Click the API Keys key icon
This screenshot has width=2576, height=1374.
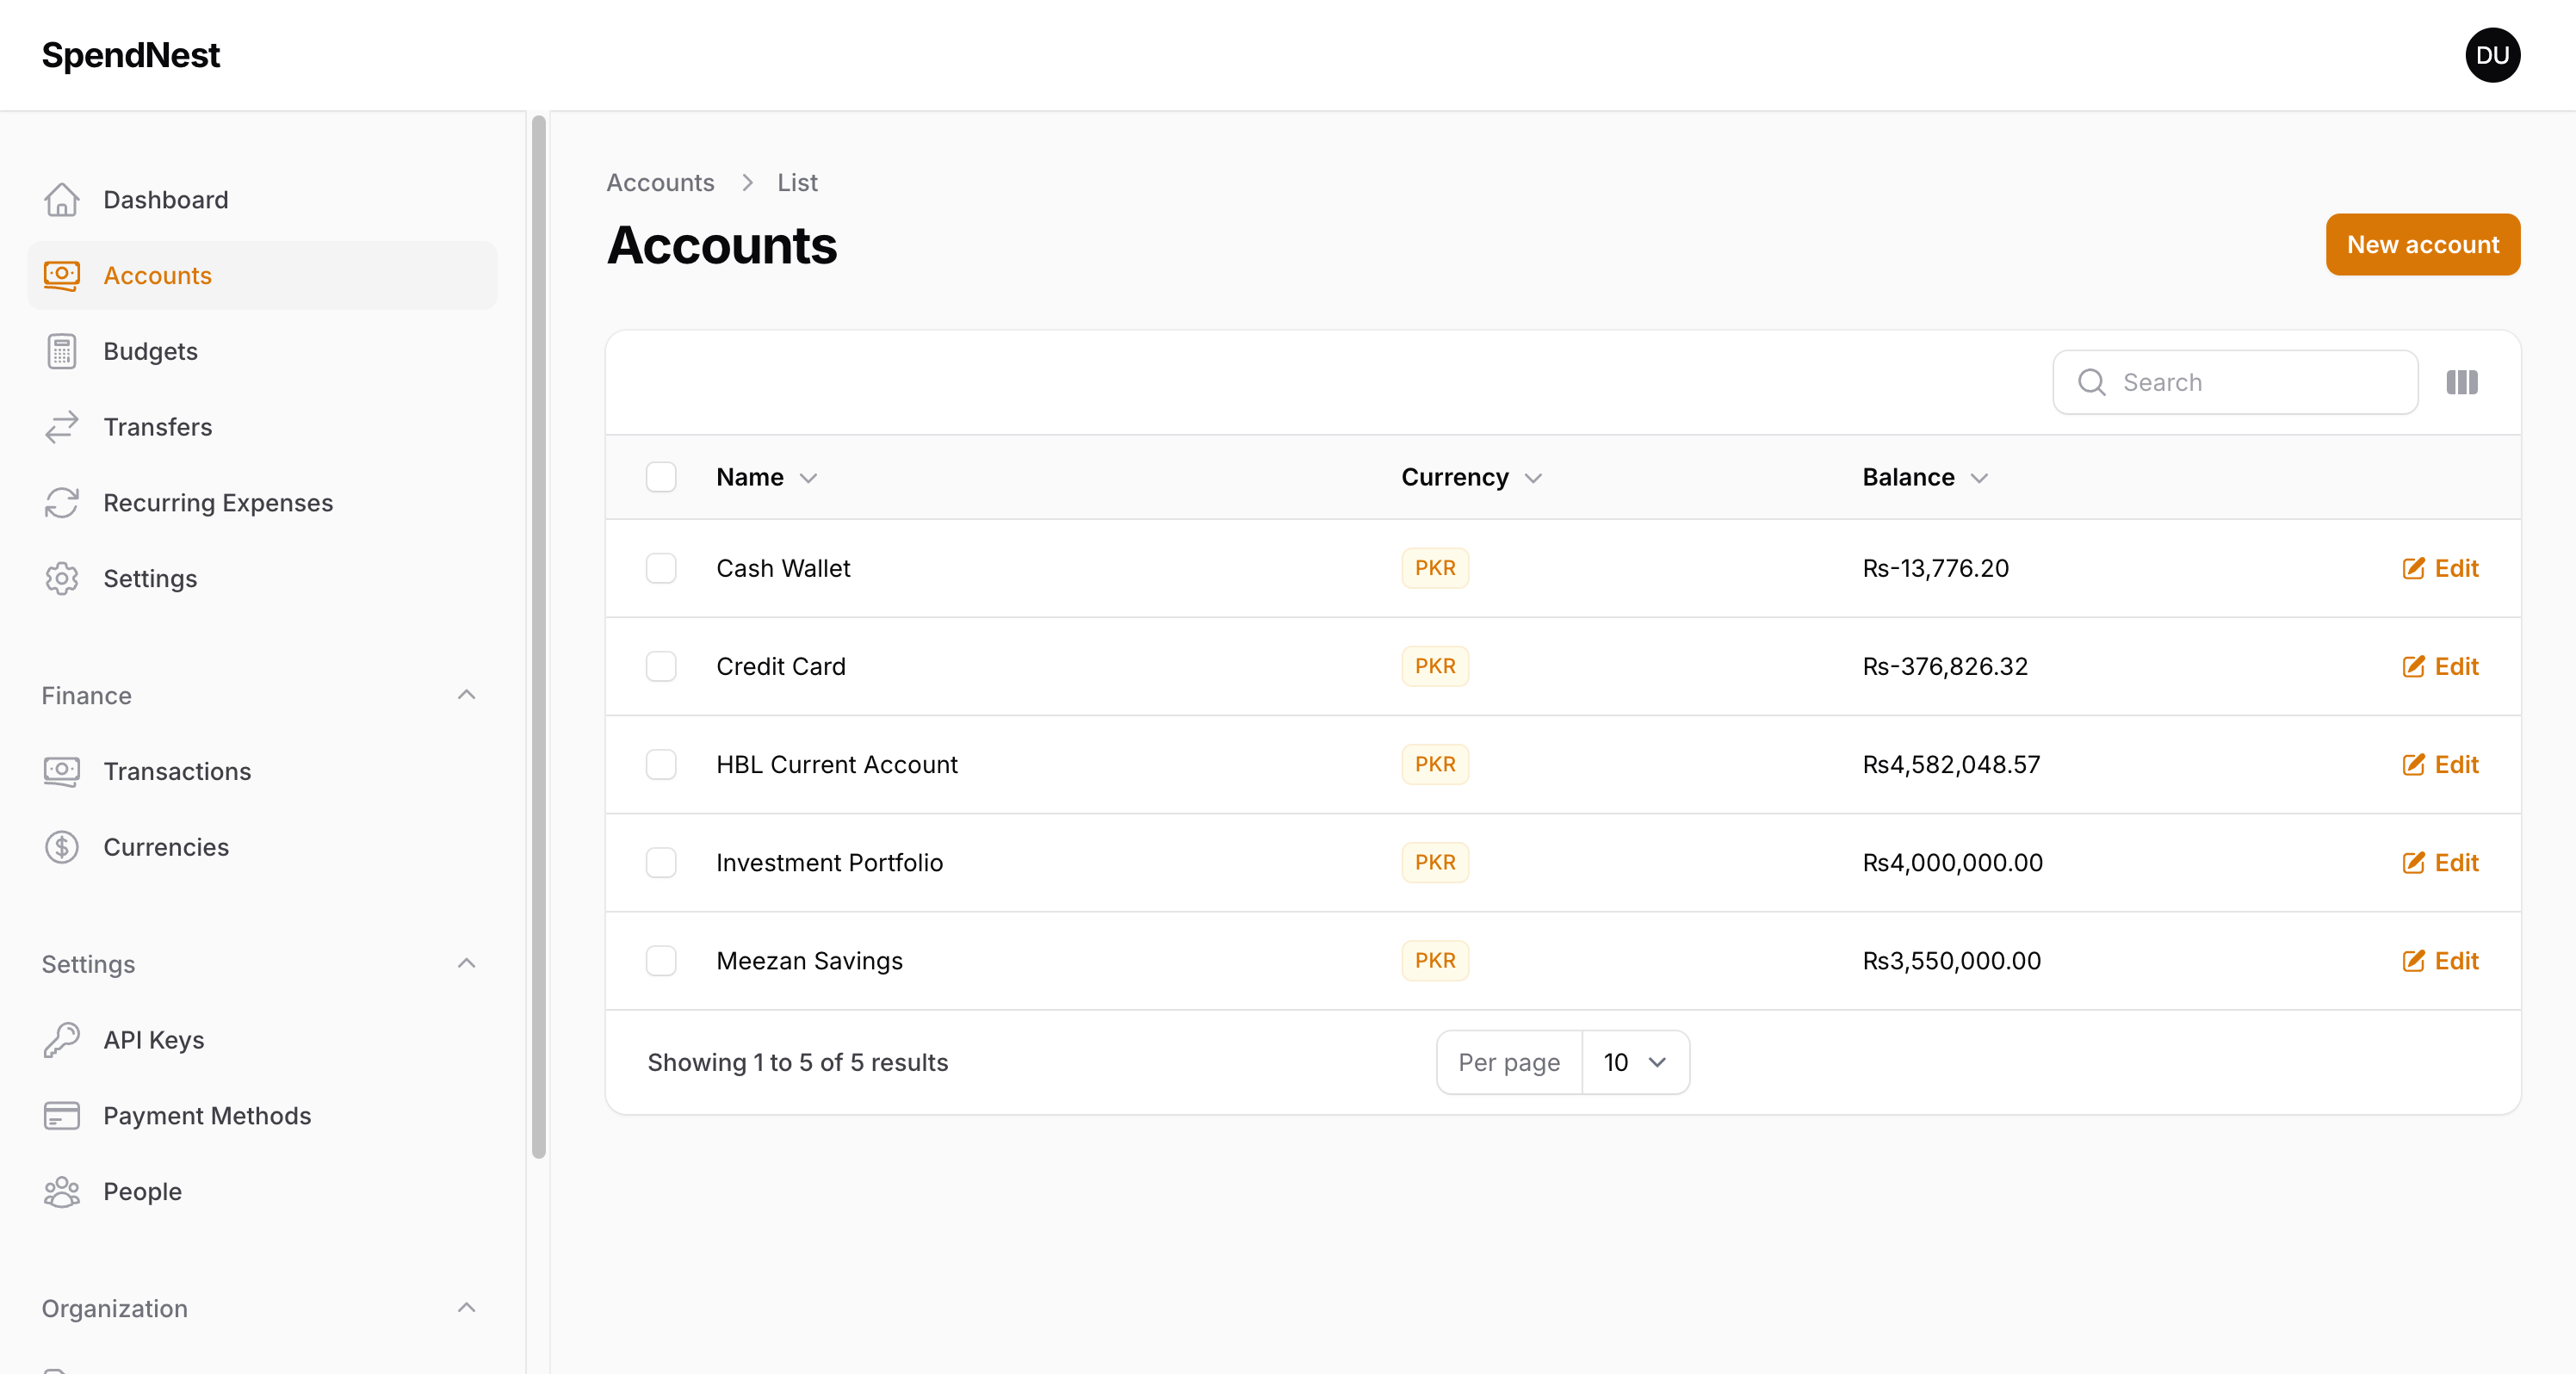coord(61,1040)
